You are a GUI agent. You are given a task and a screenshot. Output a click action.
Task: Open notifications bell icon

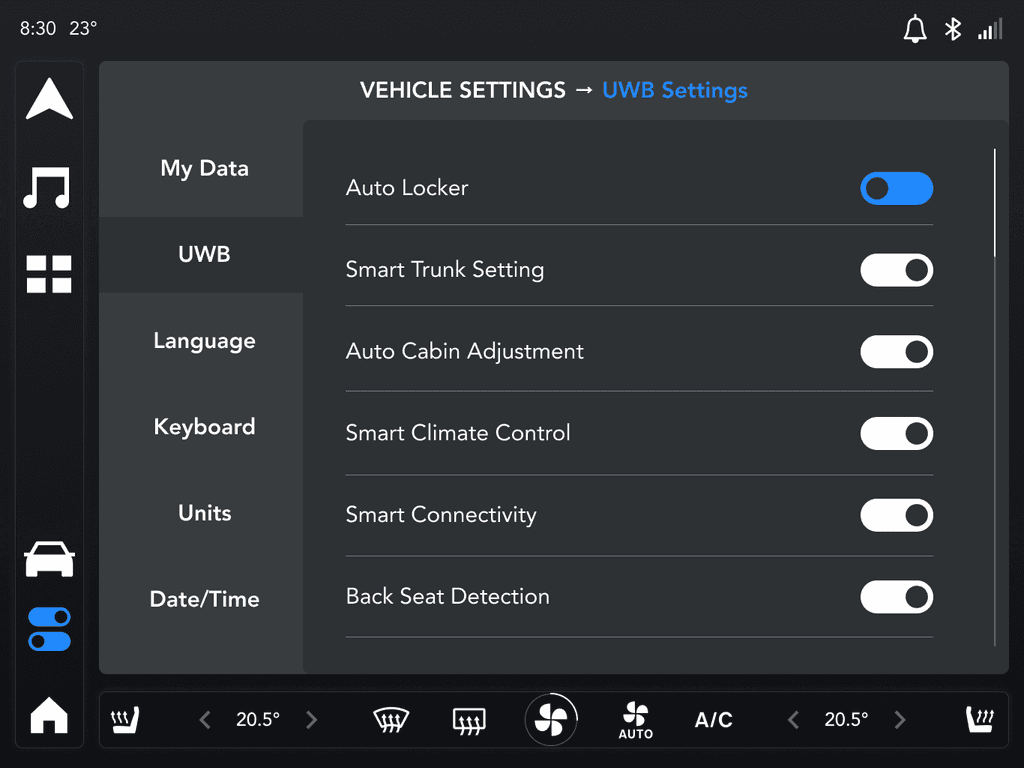pos(914,29)
